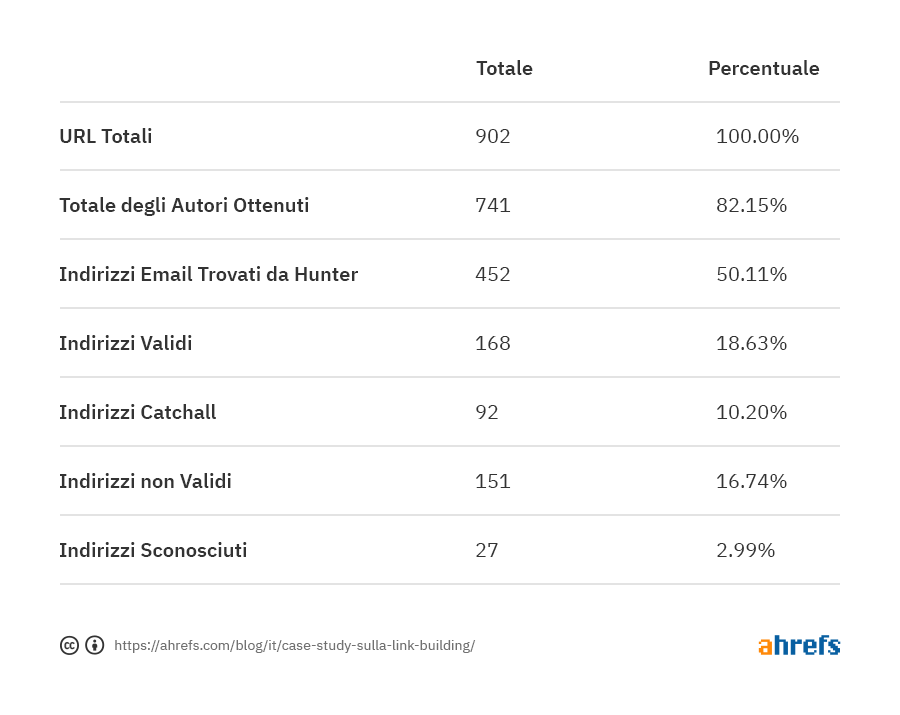The width and height of the screenshot is (900, 715).
Task: Click the 902 total value
Action: coord(493,136)
